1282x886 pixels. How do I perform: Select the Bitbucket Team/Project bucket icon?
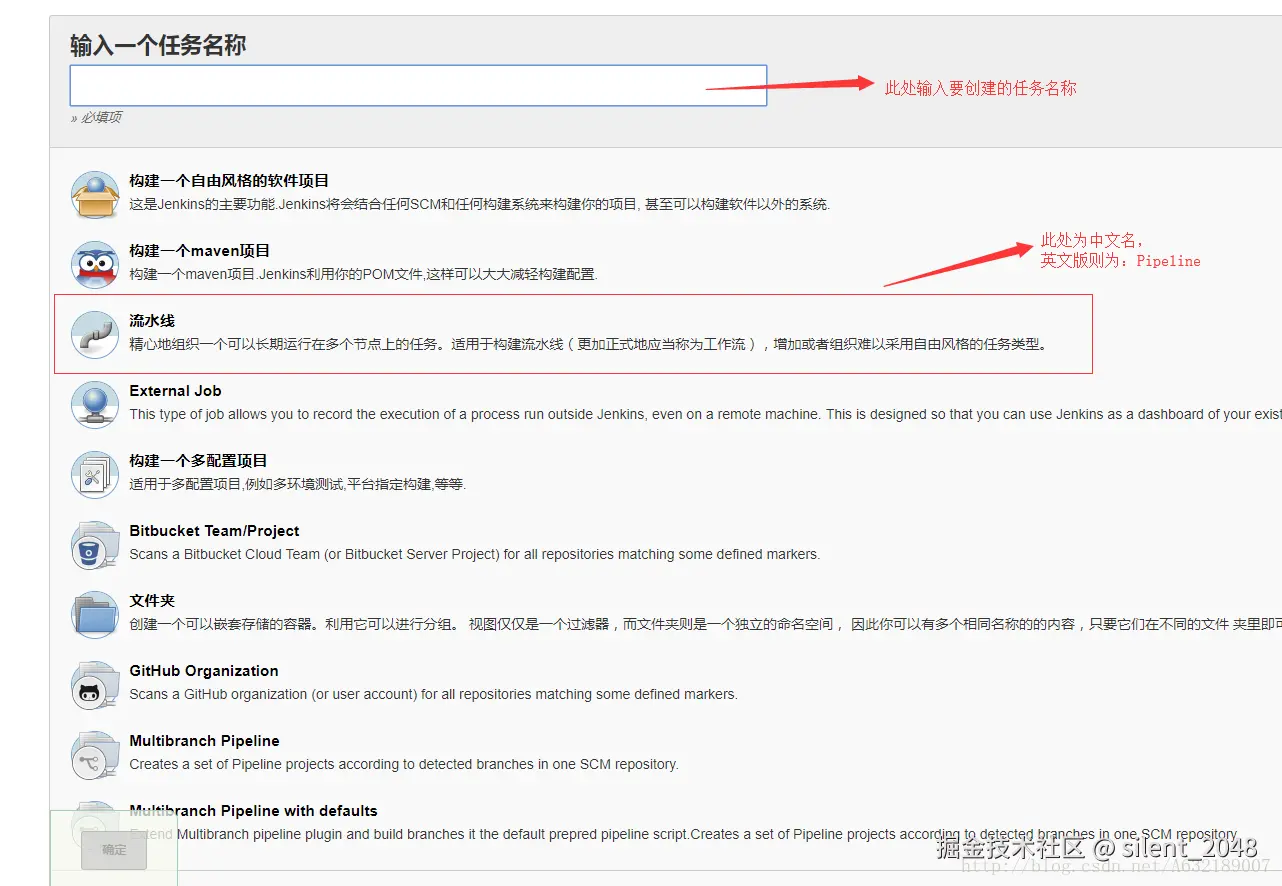[x=95, y=544]
